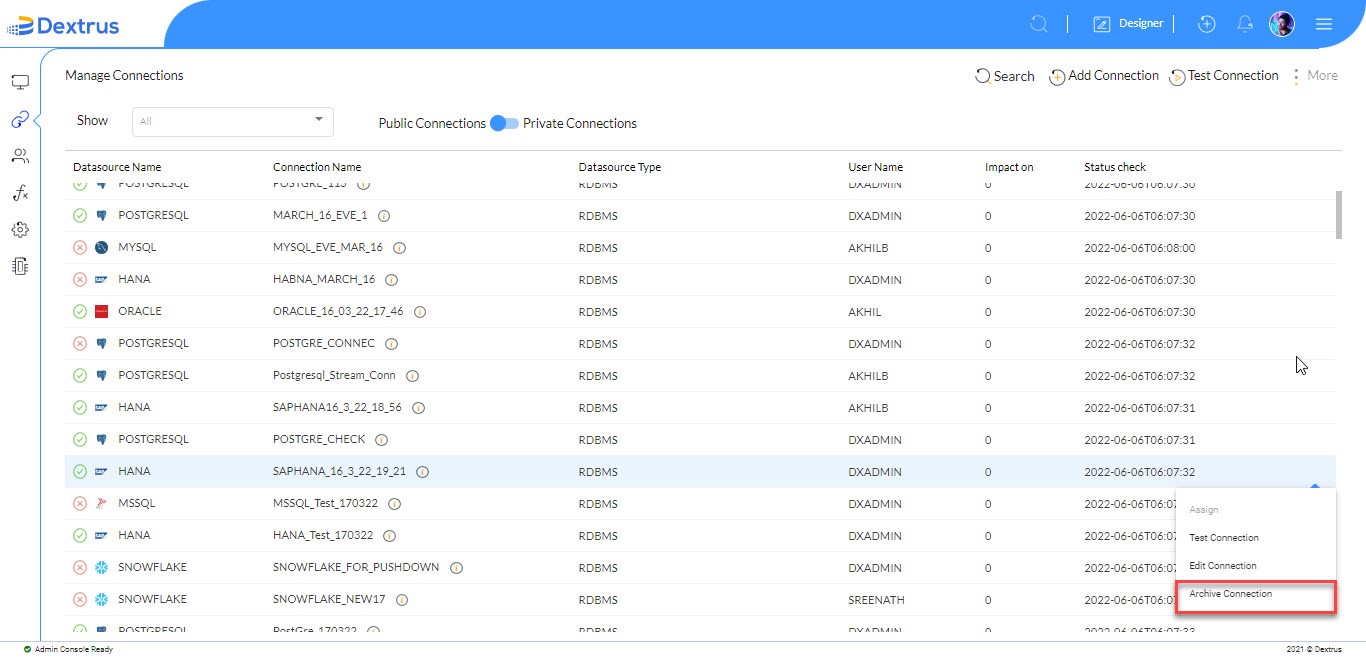Click red failed status of MYSQL_EVE_MAR_16 row
The height and width of the screenshot is (657, 1366).
(80, 248)
